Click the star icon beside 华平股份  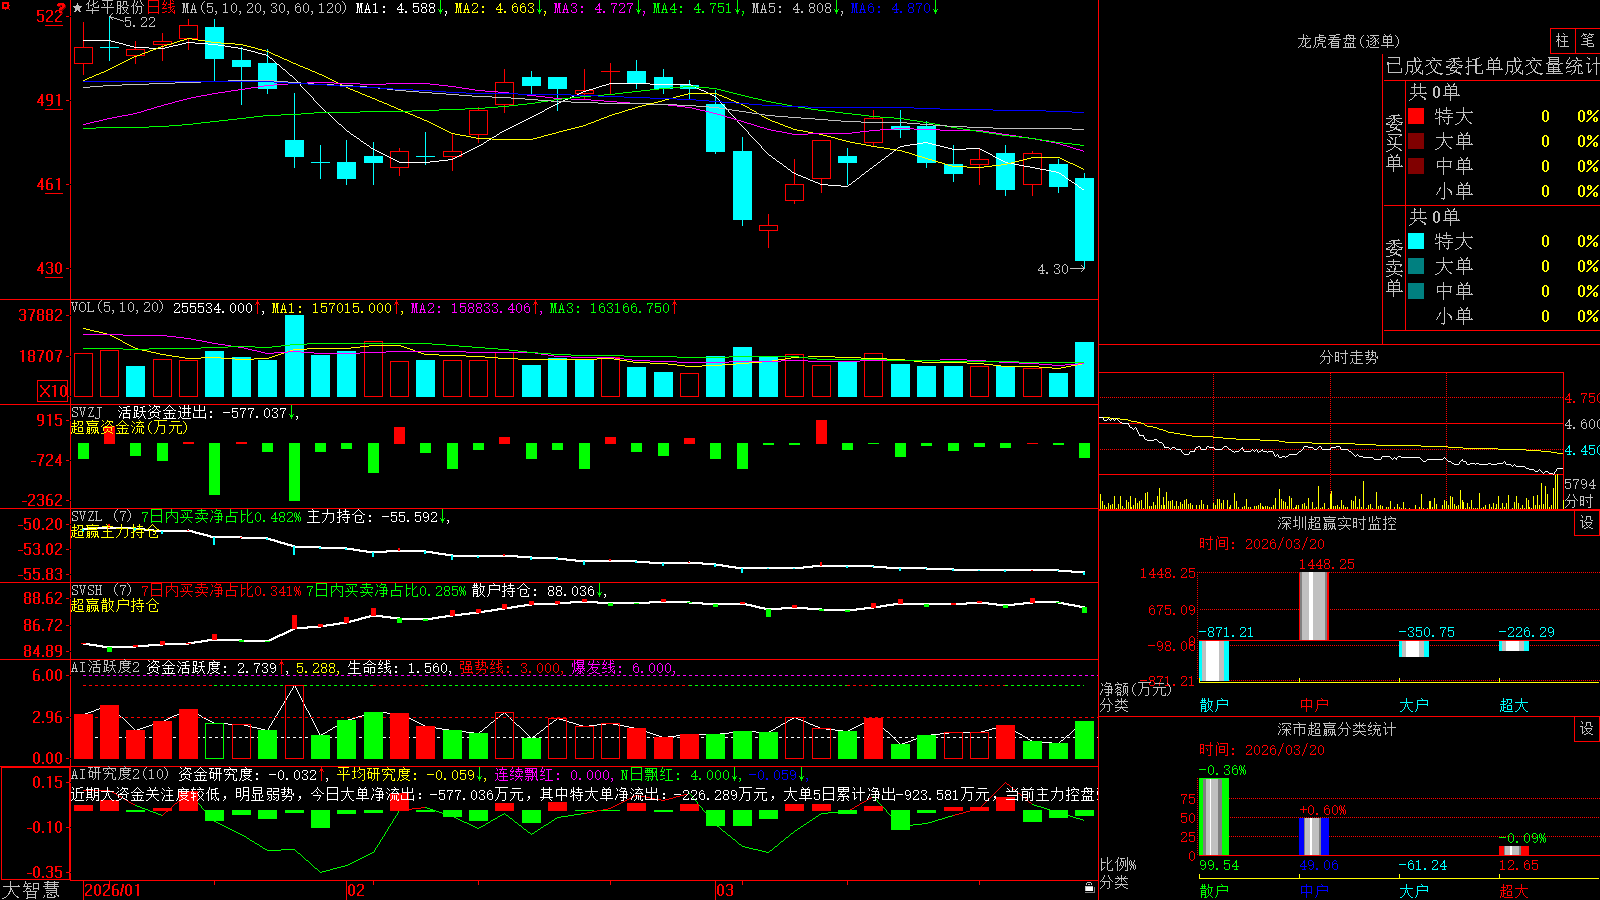pos(78,8)
